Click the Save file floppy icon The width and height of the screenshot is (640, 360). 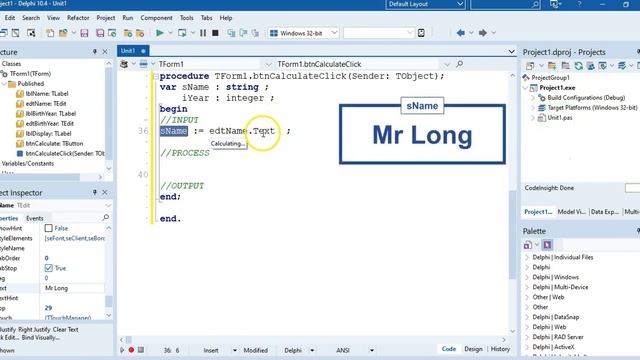pos(84,33)
